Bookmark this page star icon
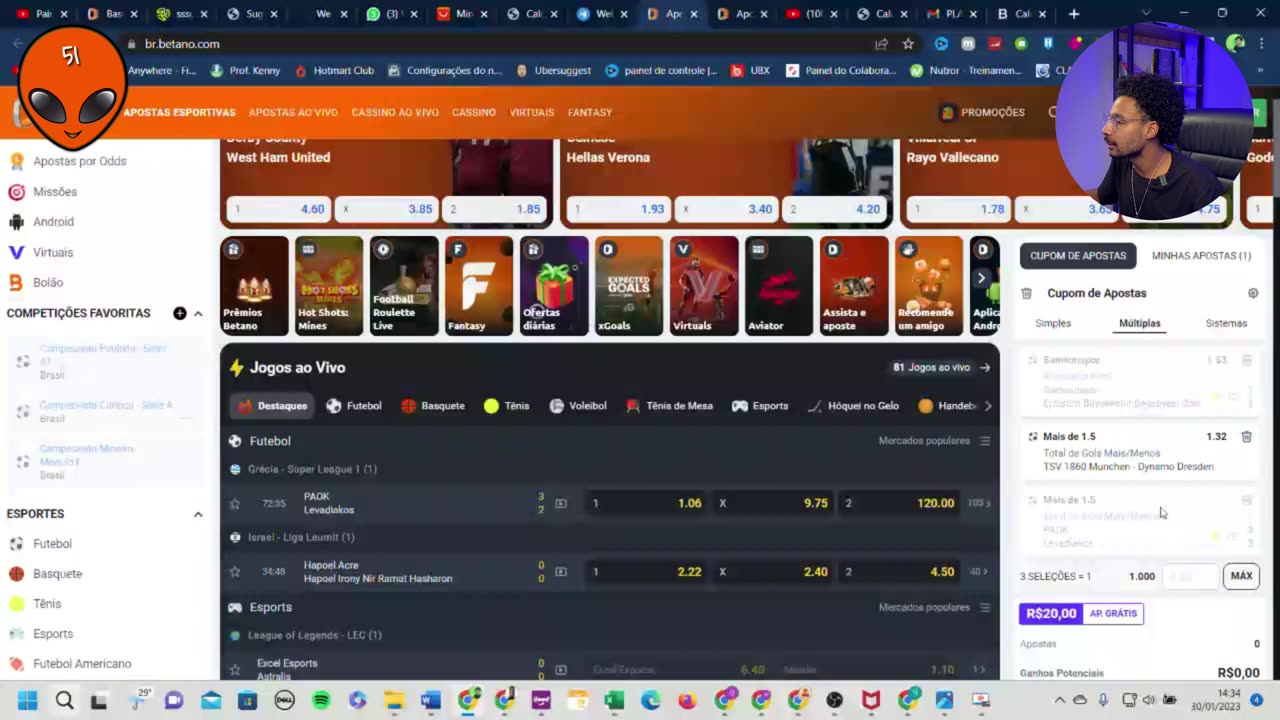The height and width of the screenshot is (720, 1280). [x=908, y=44]
